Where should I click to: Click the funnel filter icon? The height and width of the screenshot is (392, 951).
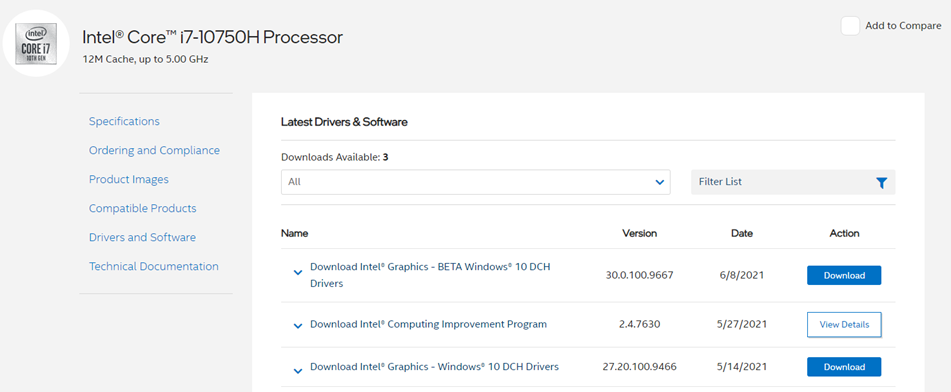click(x=881, y=182)
